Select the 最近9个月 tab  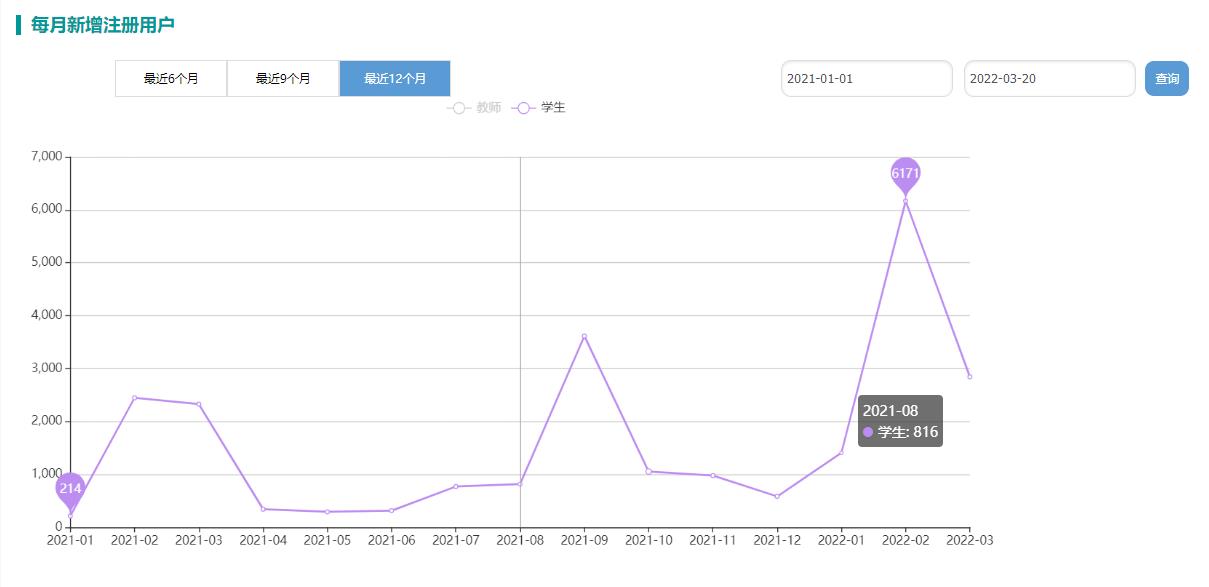pyautogui.click(x=283, y=79)
